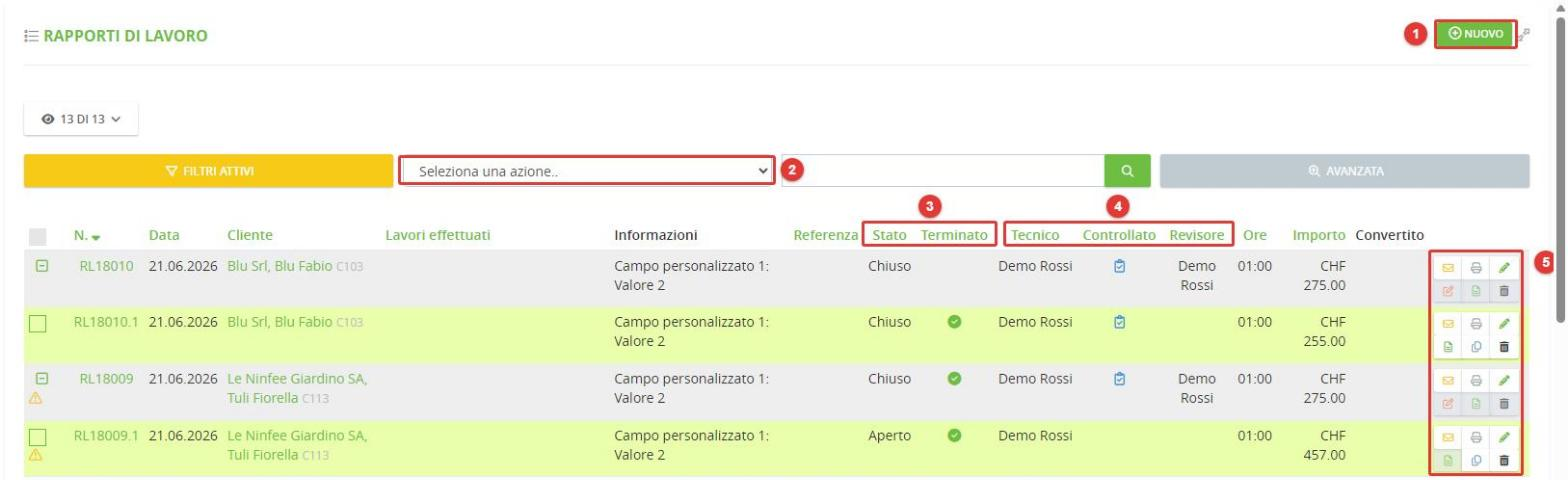
Task: Click into the search text field
Action: tap(942, 171)
